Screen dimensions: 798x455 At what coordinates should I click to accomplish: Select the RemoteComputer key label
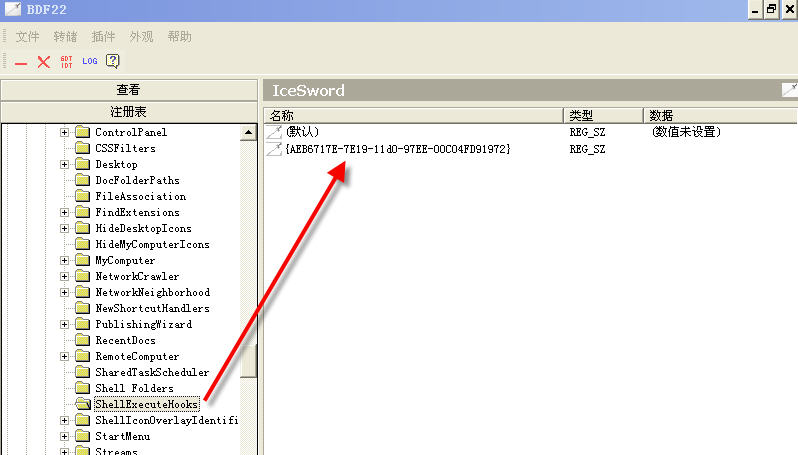(x=137, y=356)
